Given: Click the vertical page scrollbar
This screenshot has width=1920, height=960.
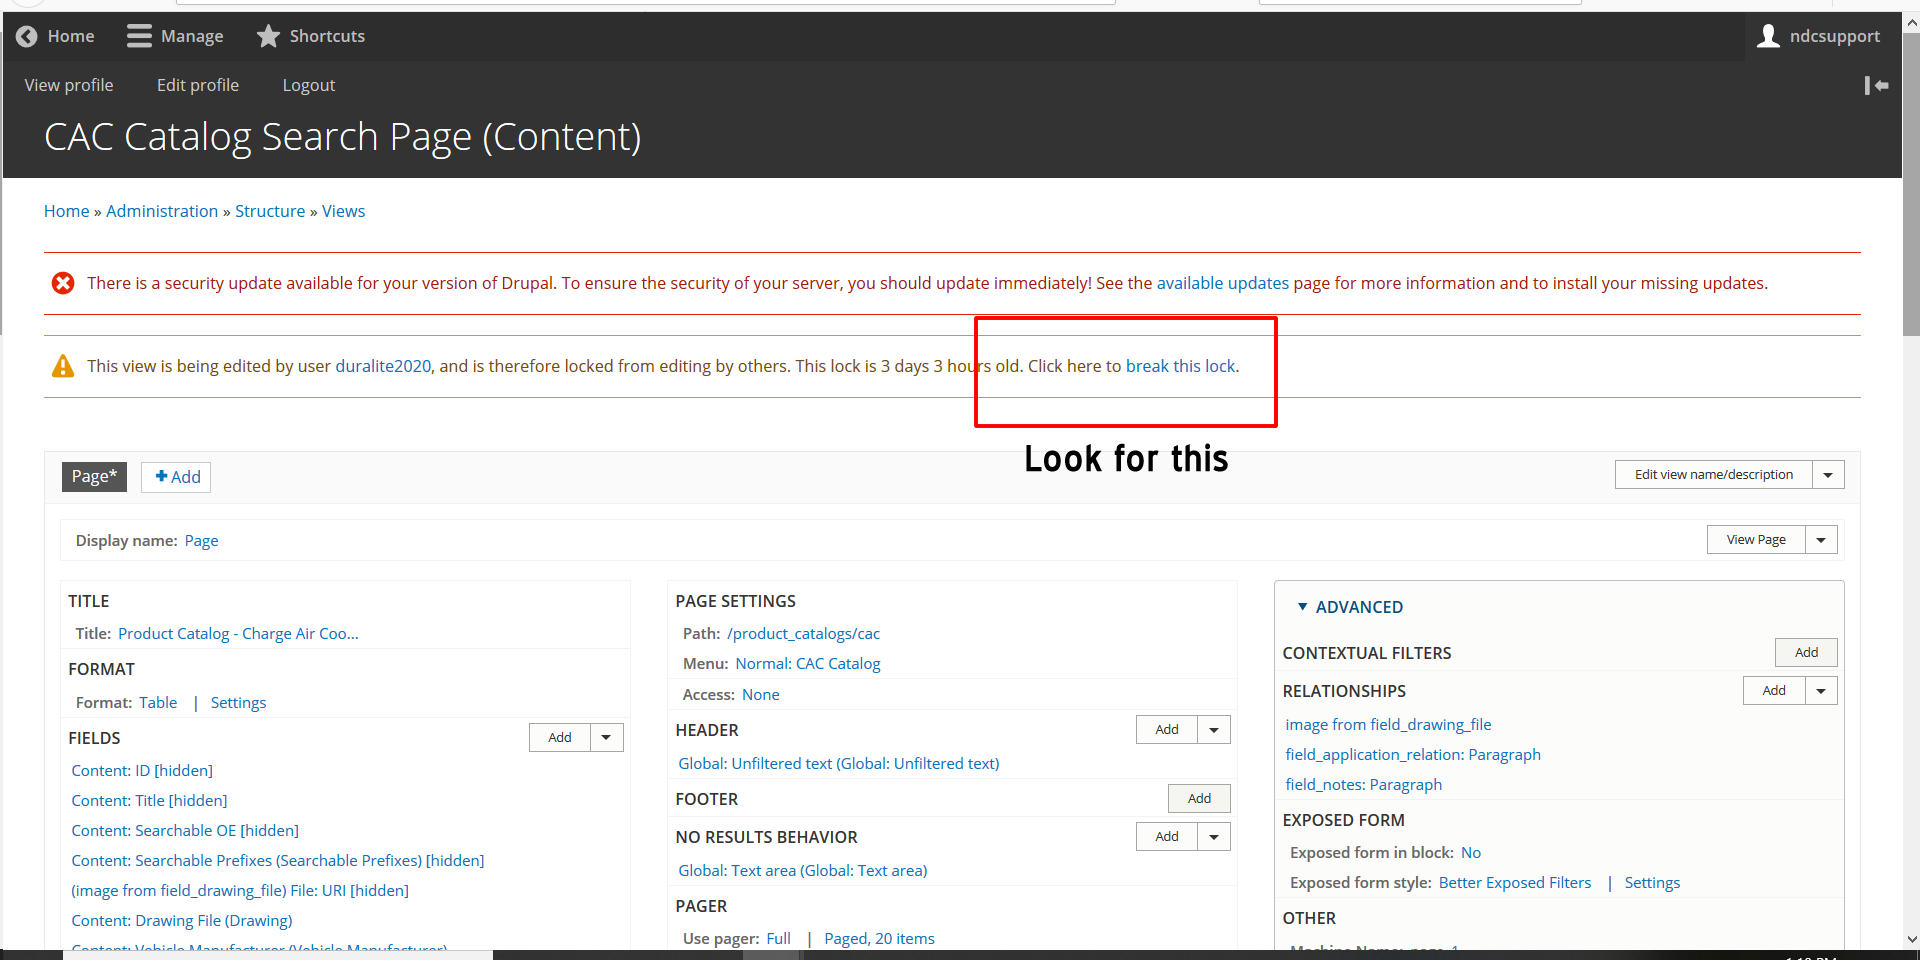Looking at the screenshot, I should point(1911,200).
